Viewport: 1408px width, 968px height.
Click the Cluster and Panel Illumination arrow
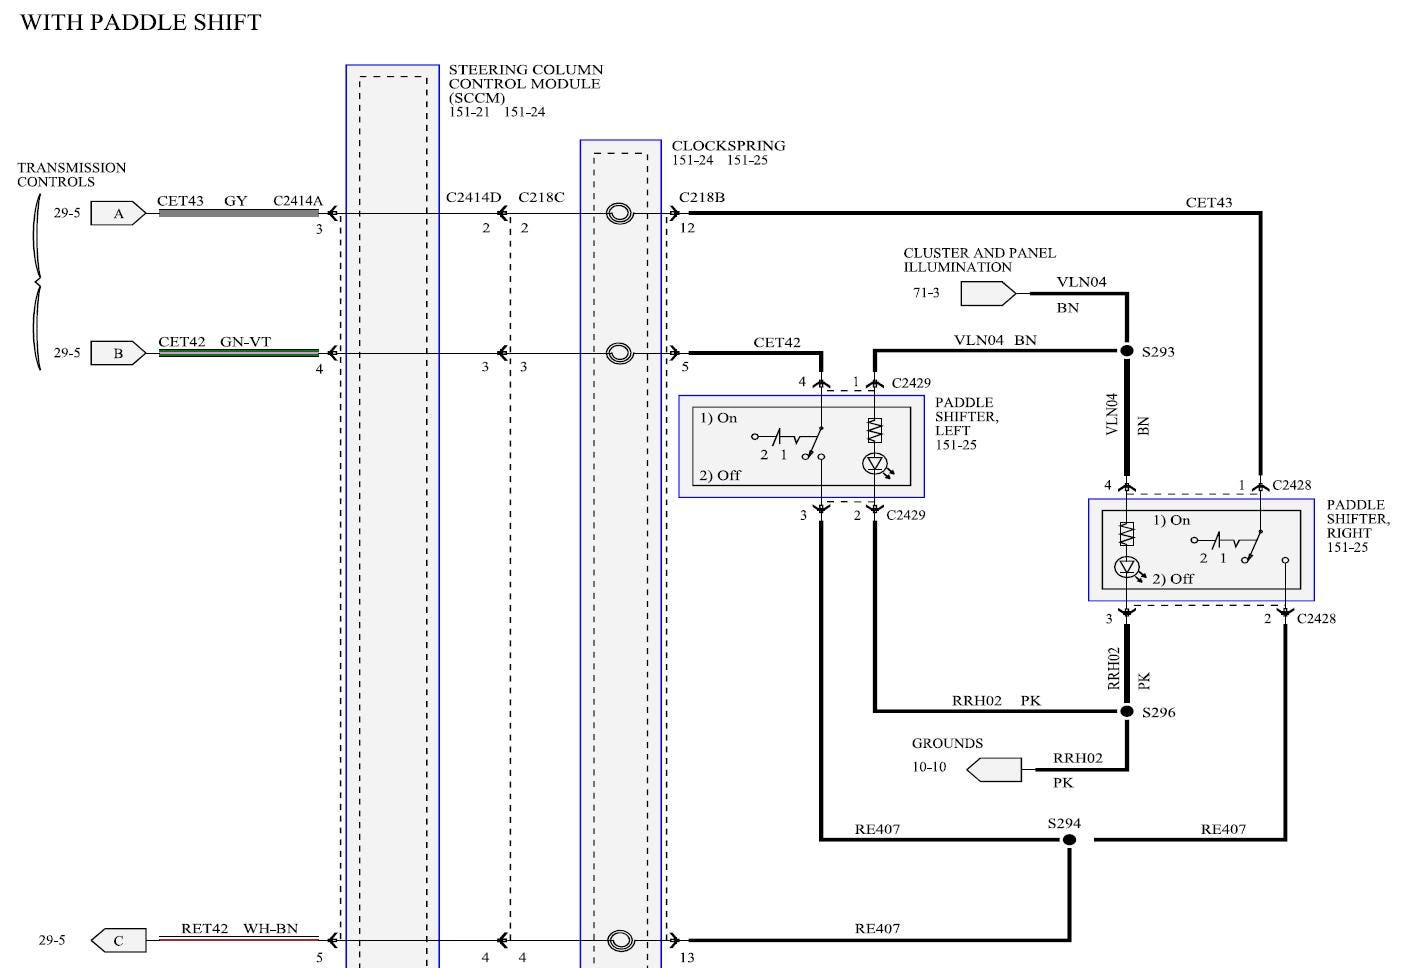point(988,293)
